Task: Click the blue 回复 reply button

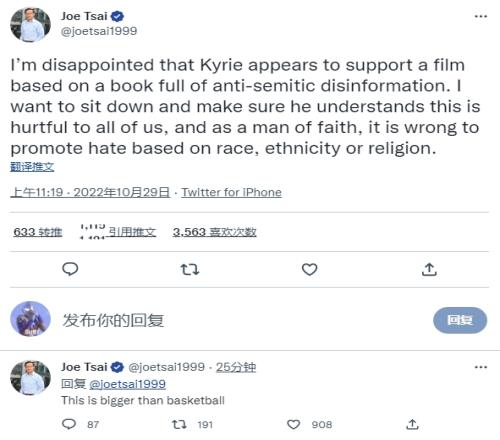Action: click(x=460, y=320)
